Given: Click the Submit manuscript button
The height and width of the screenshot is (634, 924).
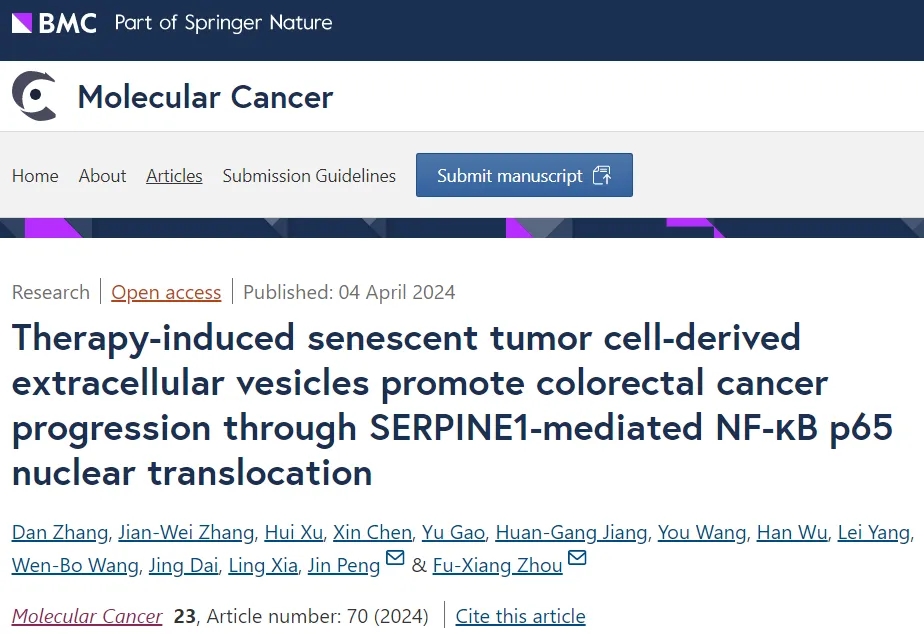Looking at the screenshot, I should [x=524, y=175].
